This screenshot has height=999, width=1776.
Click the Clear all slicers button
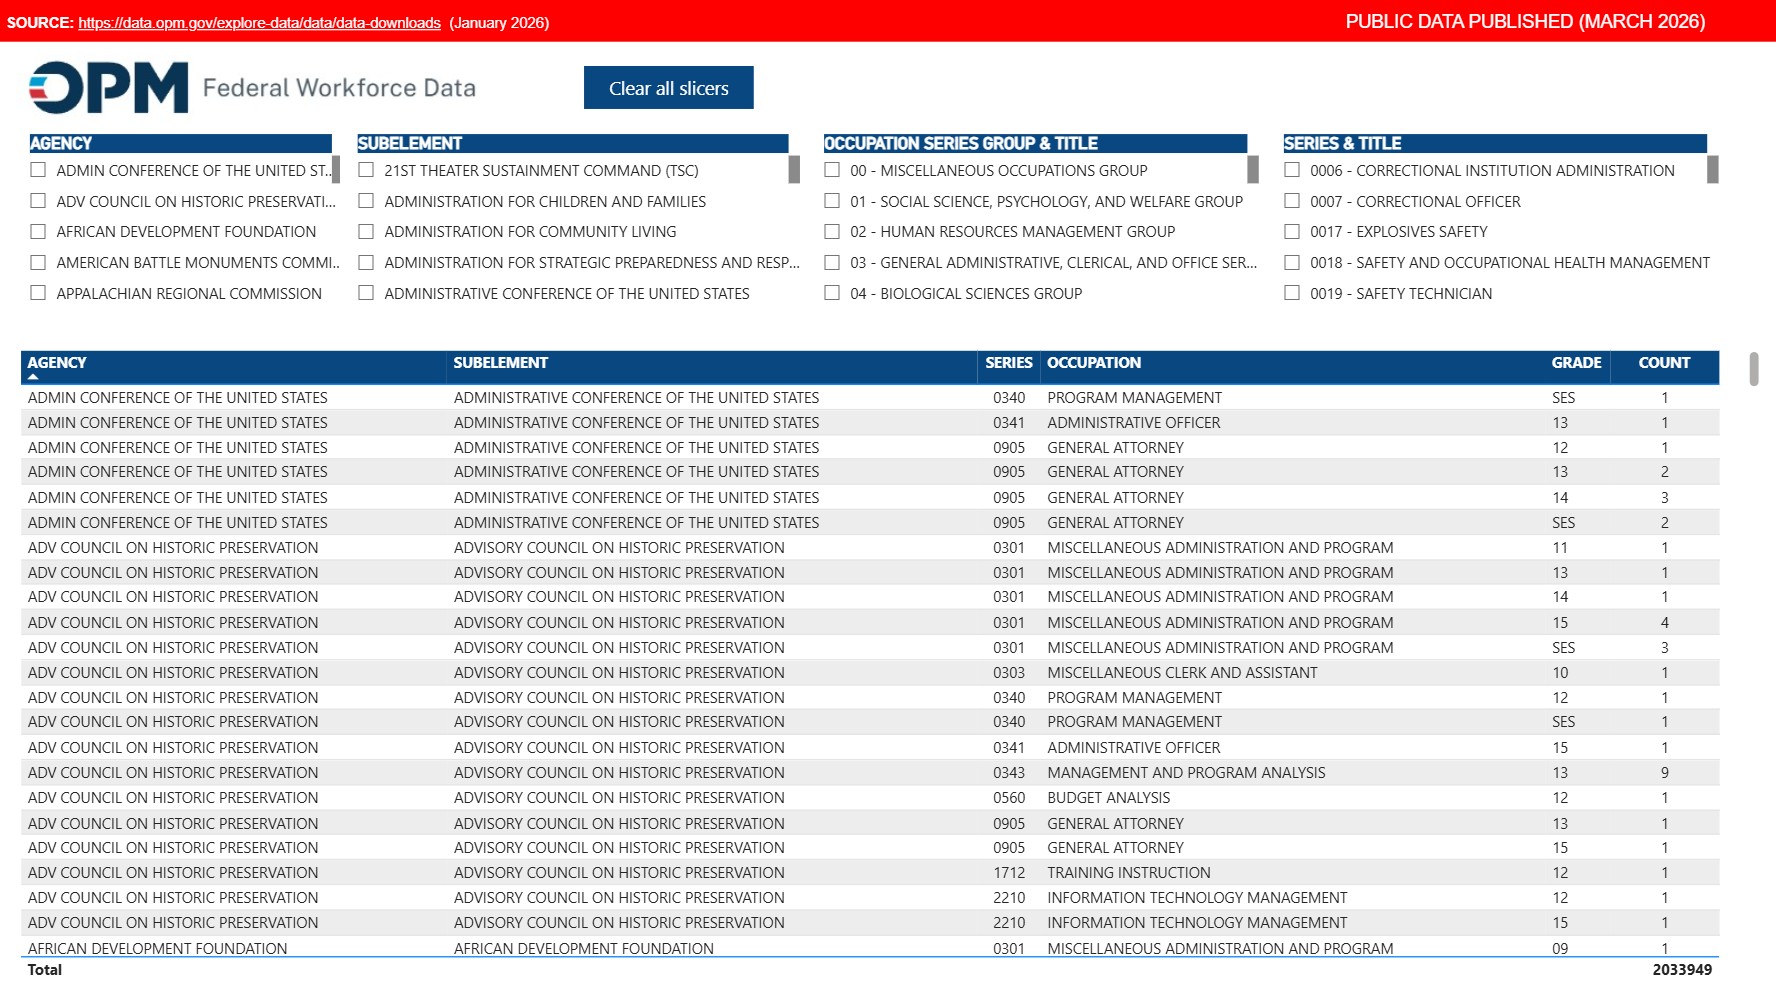click(668, 87)
